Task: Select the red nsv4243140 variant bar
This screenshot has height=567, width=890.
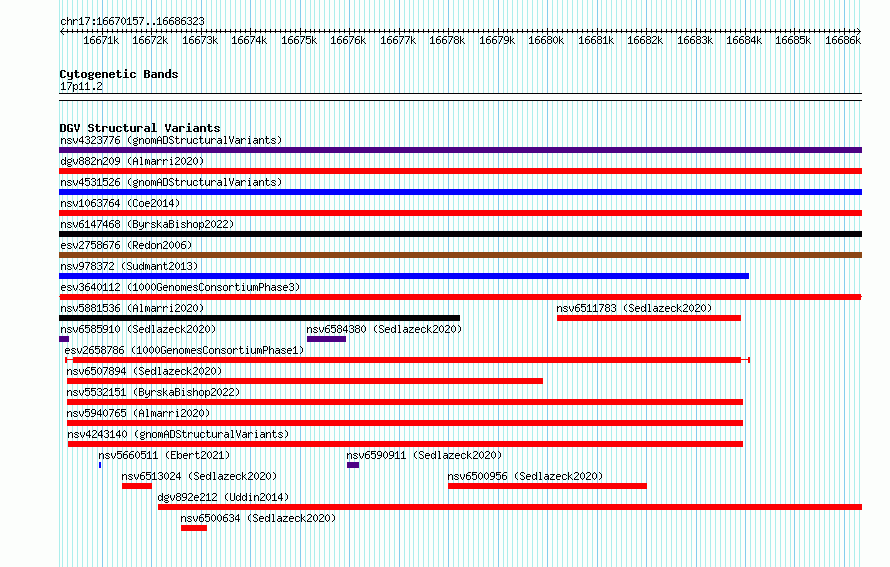Action: (x=405, y=444)
